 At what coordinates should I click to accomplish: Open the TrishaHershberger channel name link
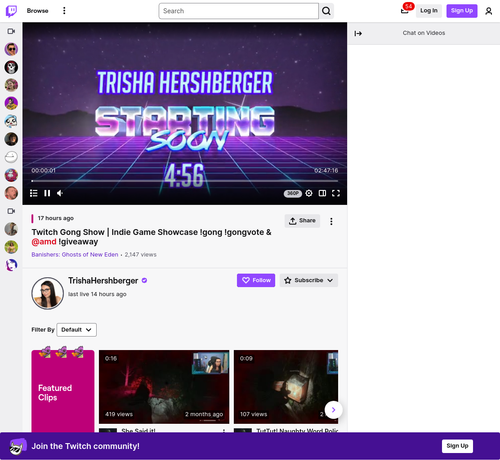[x=103, y=281]
